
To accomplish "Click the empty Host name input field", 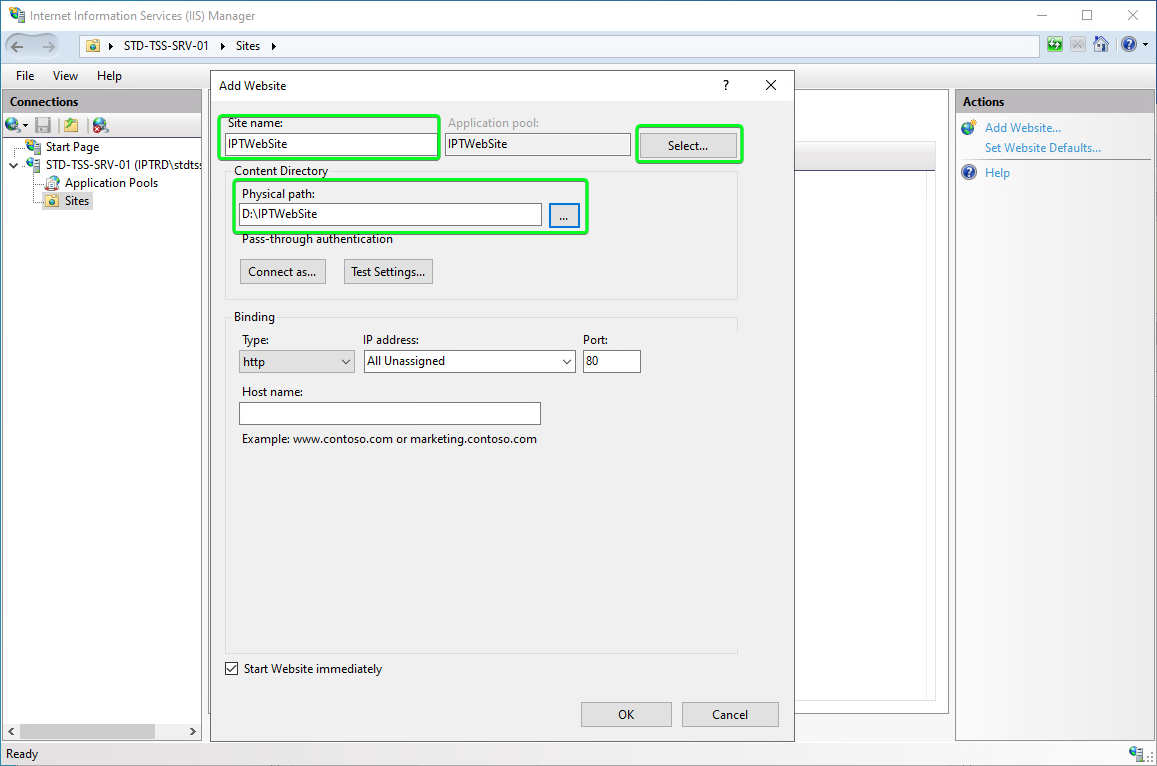I will [x=390, y=413].
